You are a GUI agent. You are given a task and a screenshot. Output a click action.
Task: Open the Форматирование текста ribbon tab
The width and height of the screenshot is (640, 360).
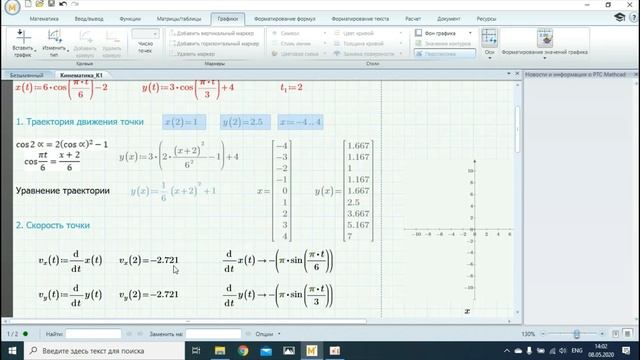click(x=360, y=19)
